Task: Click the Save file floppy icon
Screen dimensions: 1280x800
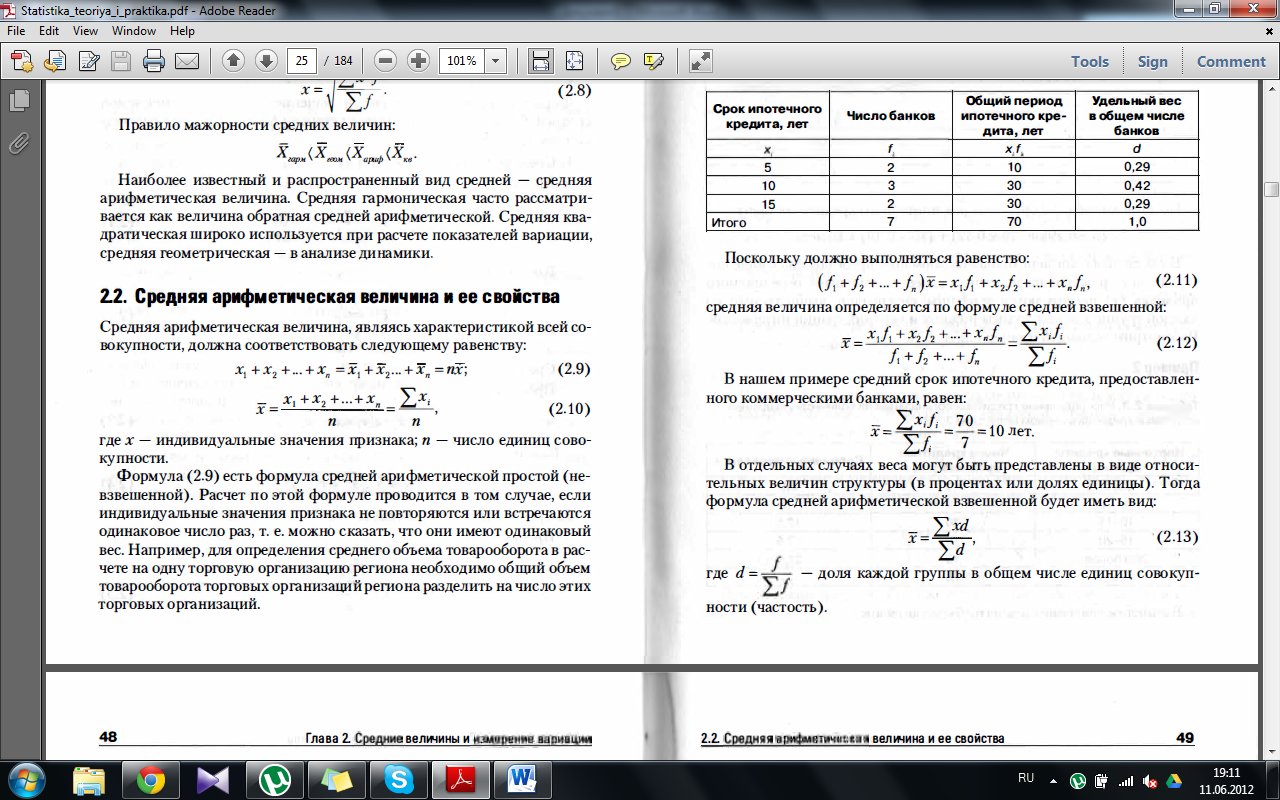Action: coord(121,61)
